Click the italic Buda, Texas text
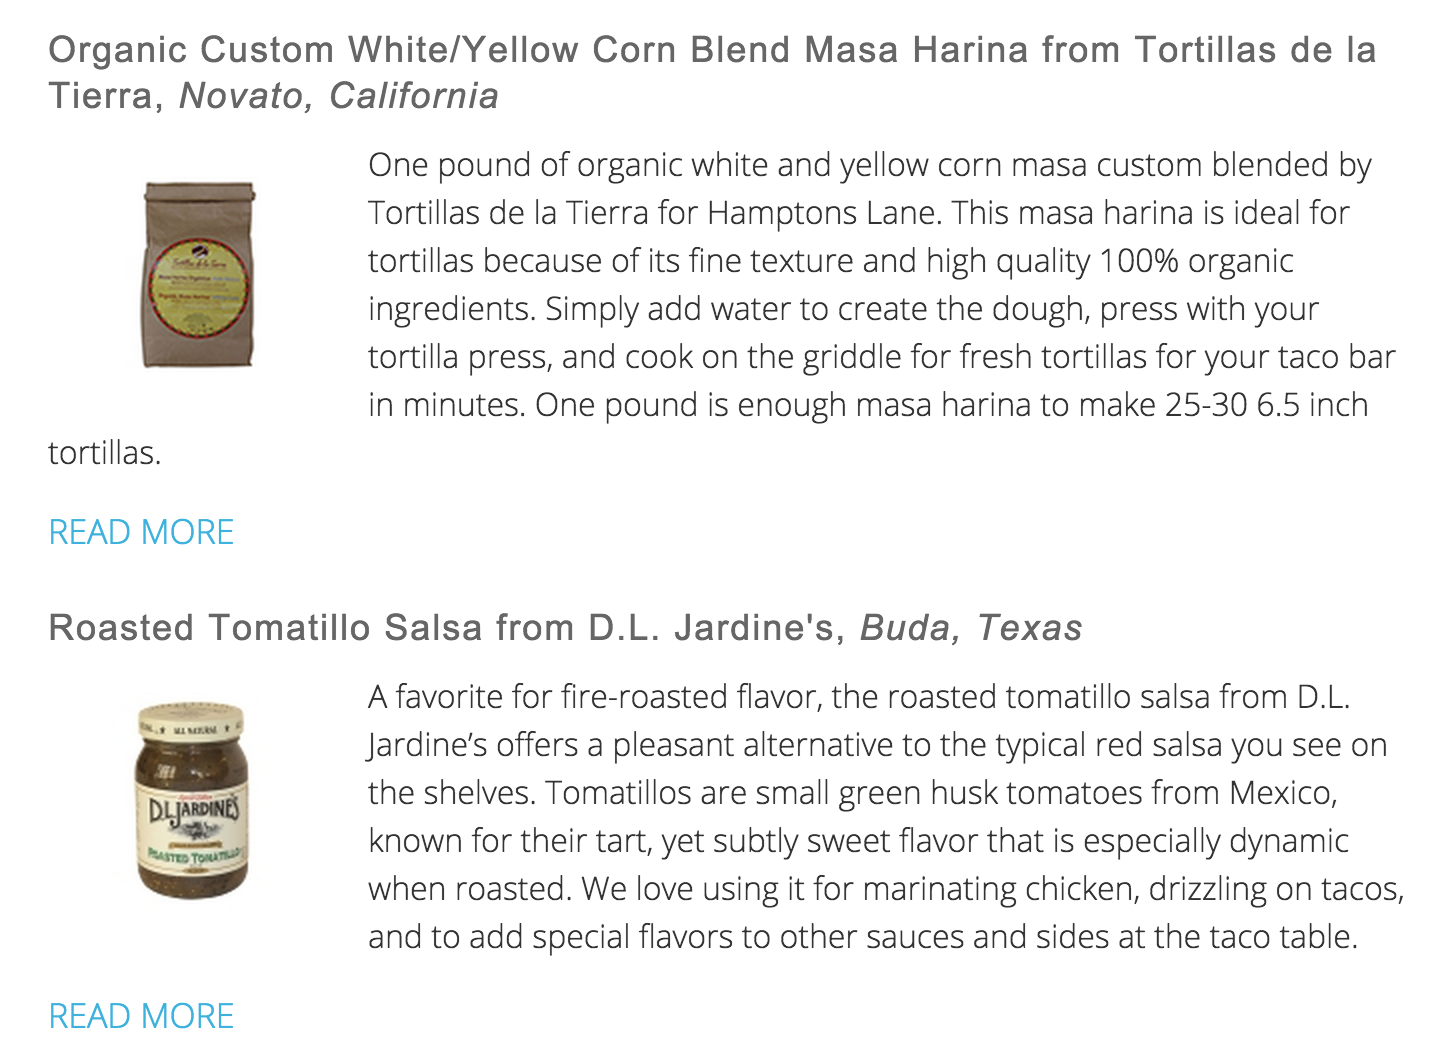This screenshot has width=1440, height=1048. click(x=971, y=627)
